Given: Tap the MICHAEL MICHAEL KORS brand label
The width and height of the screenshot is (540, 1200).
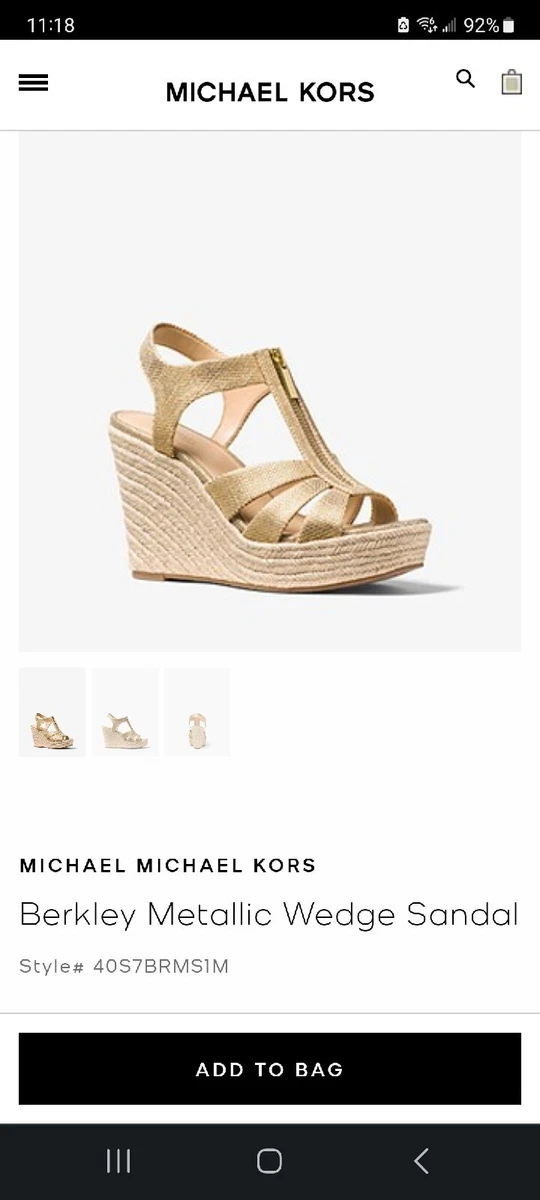Looking at the screenshot, I should pyautogui.click(x=168, y=865).
